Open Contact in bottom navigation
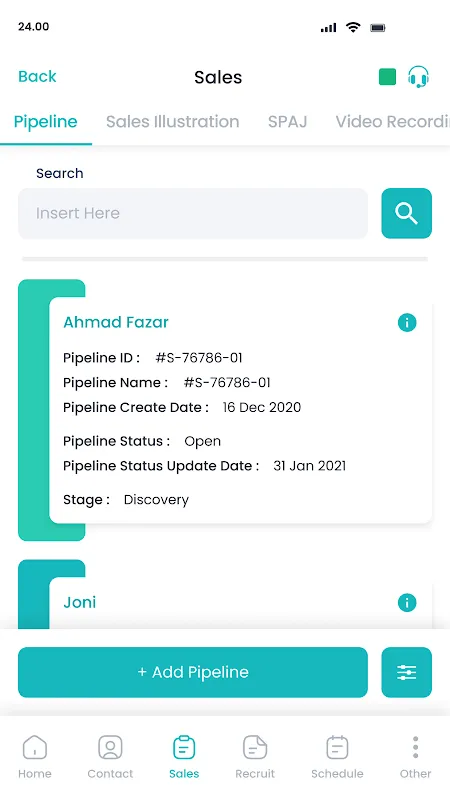The image size is (450, 800). [x=110, y=757]
